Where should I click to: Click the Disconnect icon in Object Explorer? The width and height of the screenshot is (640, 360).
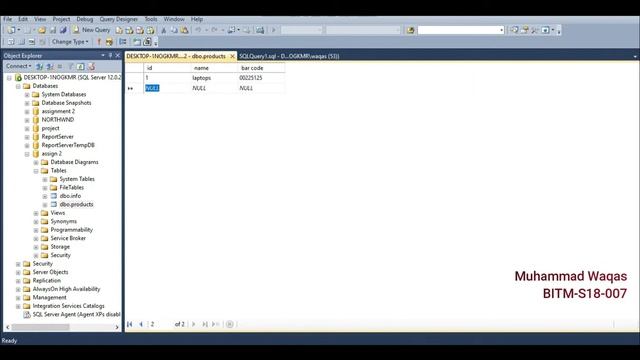(x=50, y=66)
